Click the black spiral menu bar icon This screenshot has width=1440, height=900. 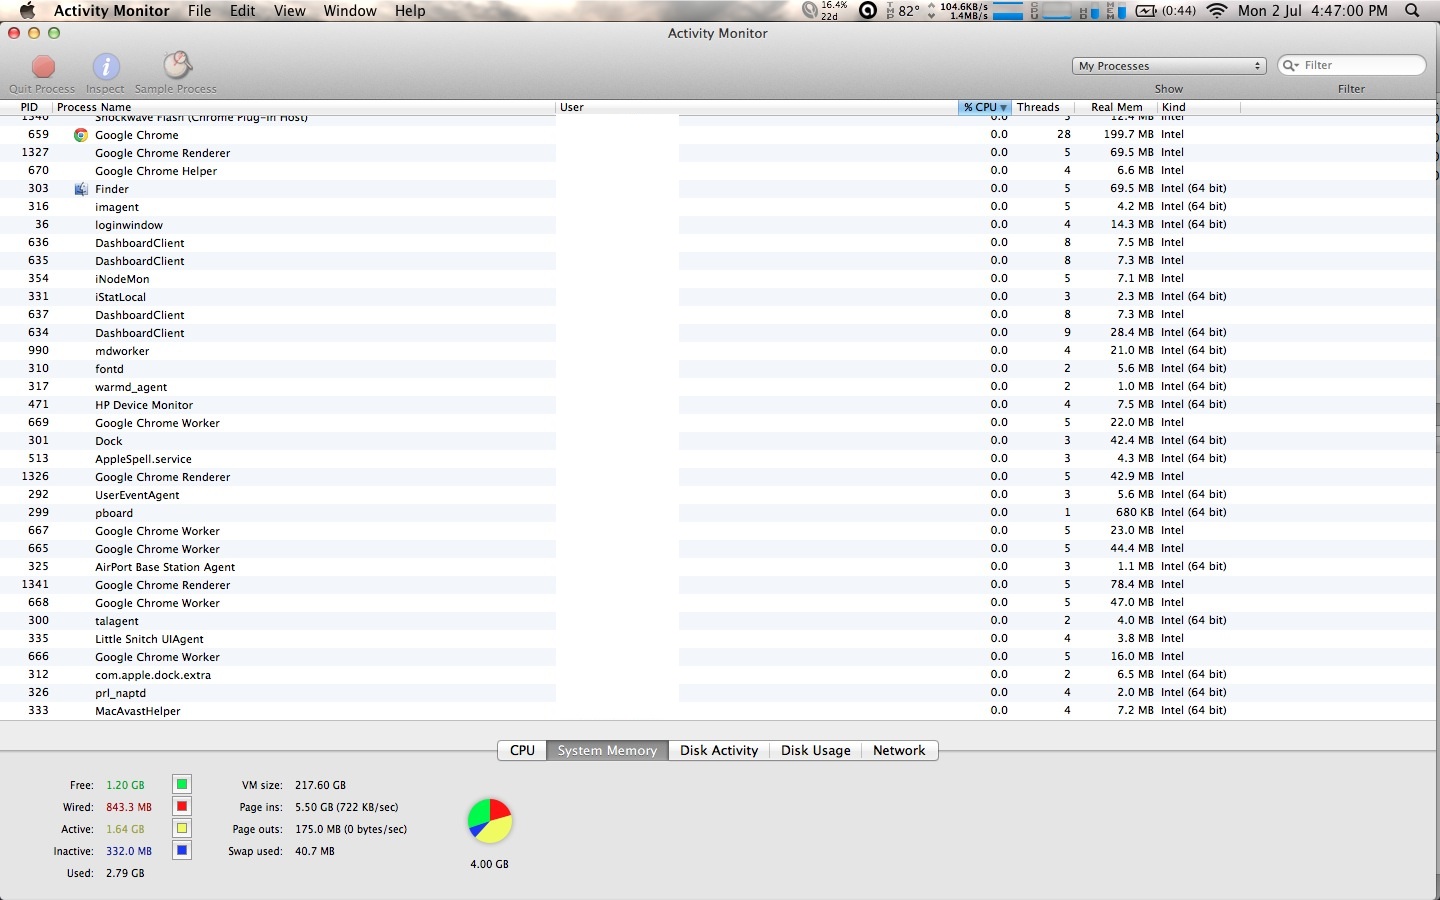(x=868, y=11)
